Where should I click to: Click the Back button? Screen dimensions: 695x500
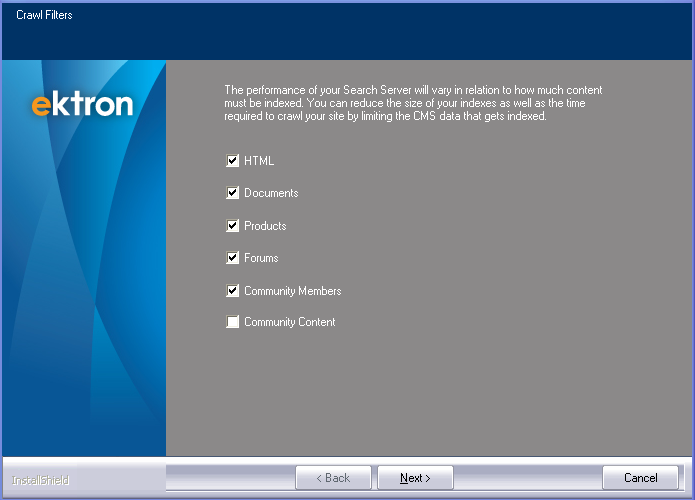click(x=333, y=478)
